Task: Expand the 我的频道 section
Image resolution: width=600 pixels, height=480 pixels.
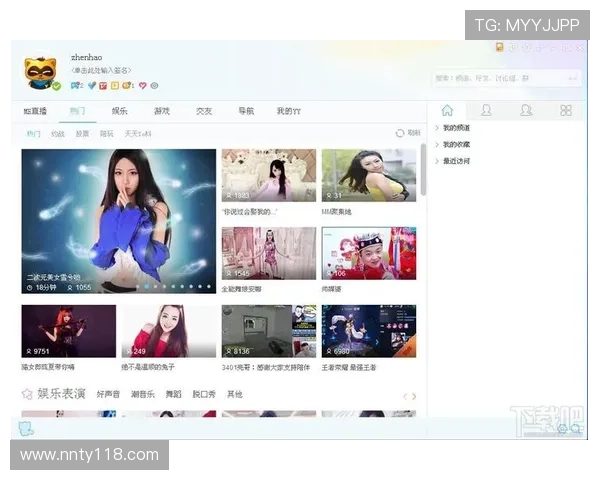Action: 453,128
